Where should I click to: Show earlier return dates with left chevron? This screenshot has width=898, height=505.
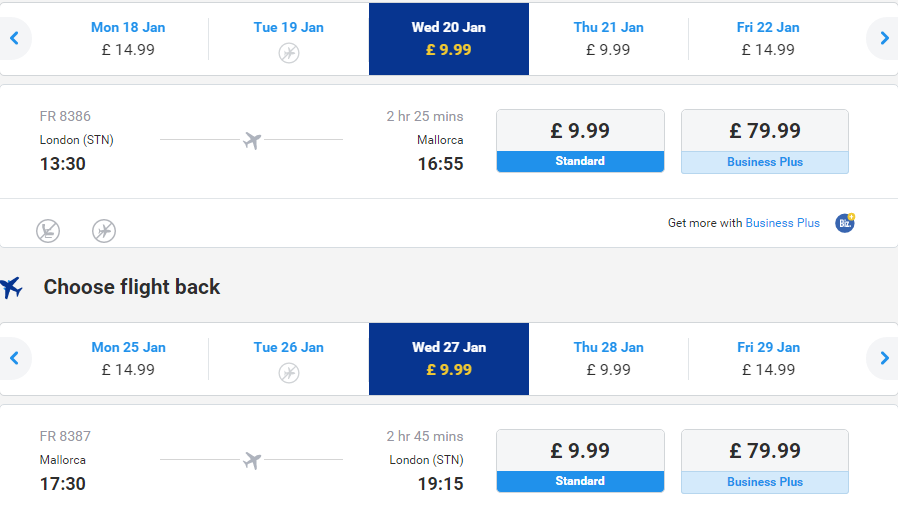[14, 358]
